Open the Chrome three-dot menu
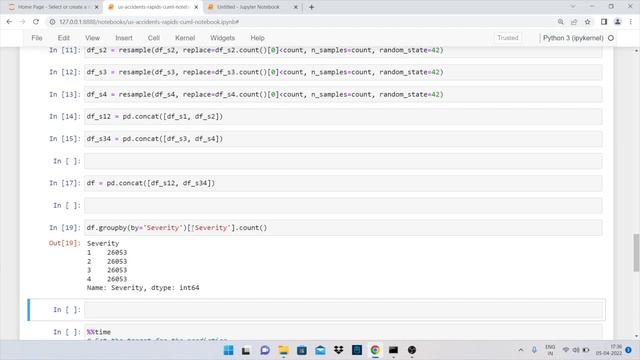 (631, 22)
